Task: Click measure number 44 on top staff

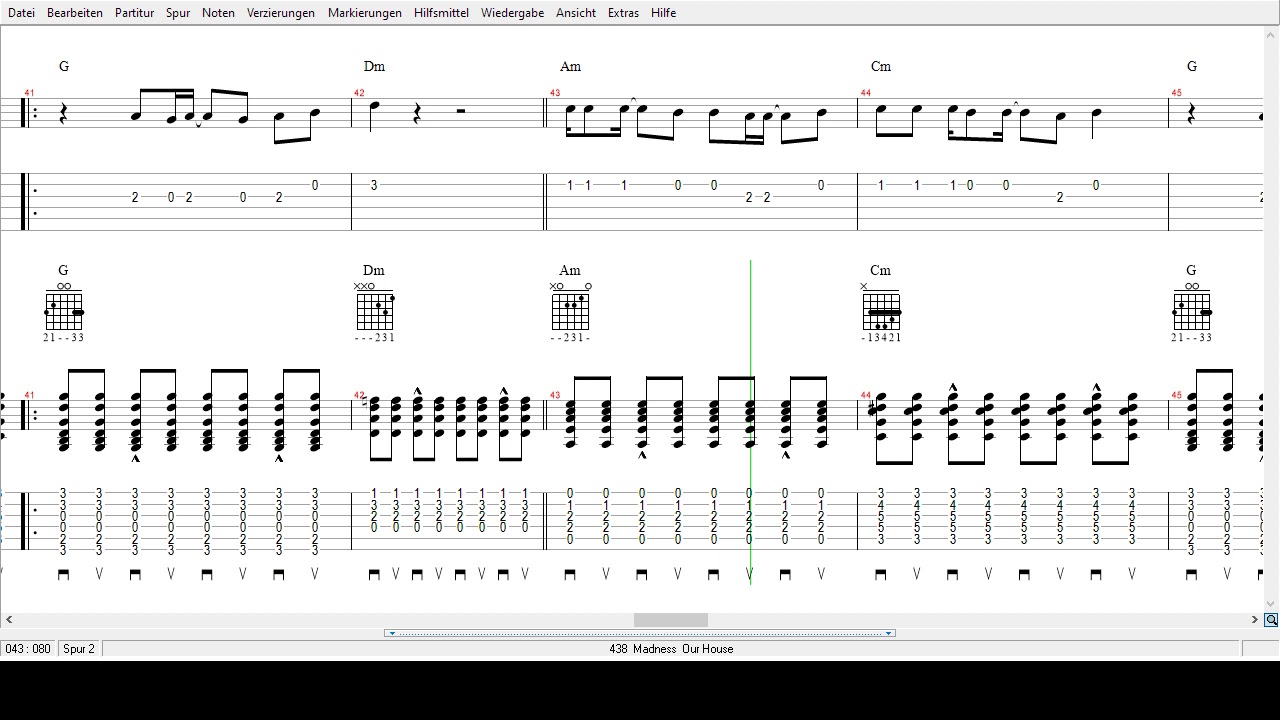Action: 866,93
